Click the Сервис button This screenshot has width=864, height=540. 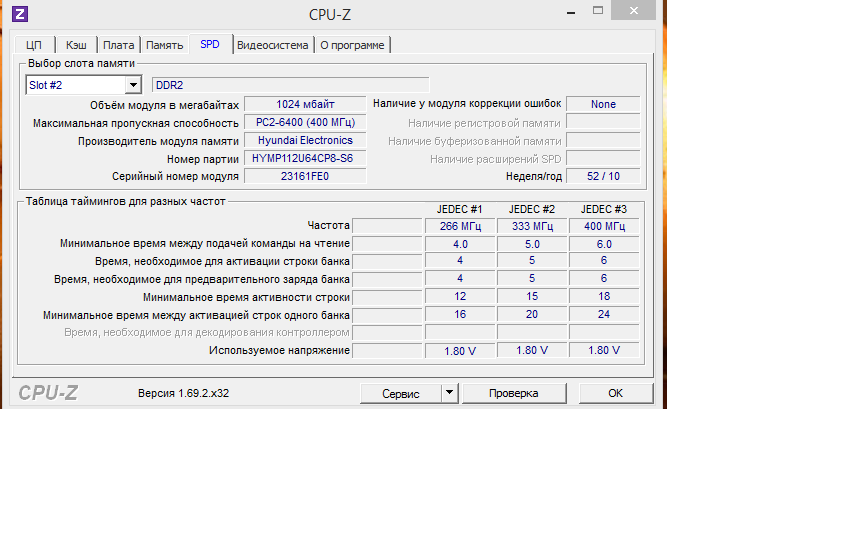[x=401, y=394]
